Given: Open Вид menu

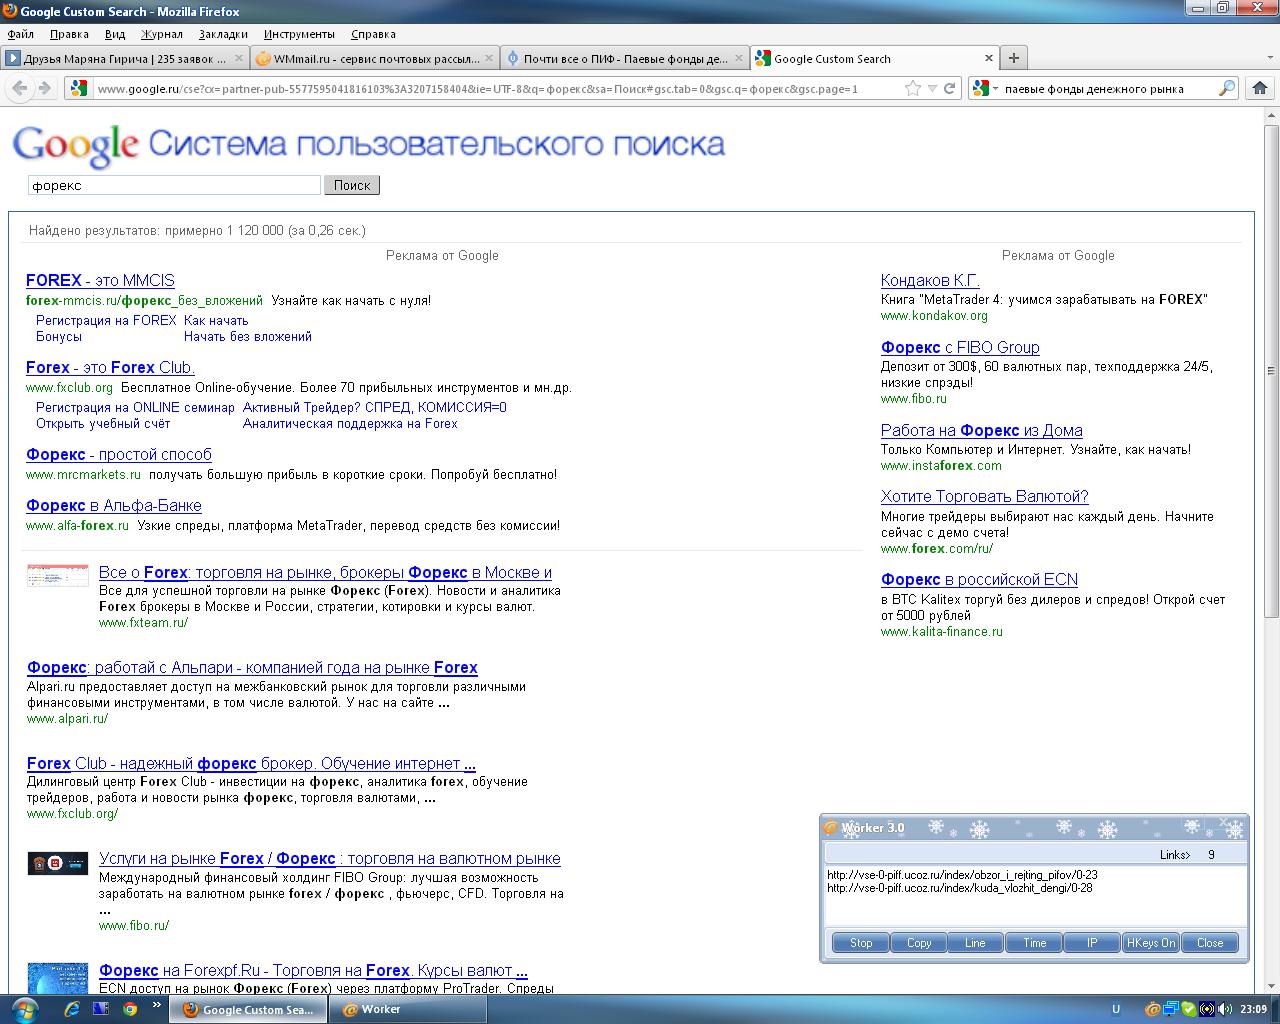Looking at the screenshot, I should pos(115,34).
